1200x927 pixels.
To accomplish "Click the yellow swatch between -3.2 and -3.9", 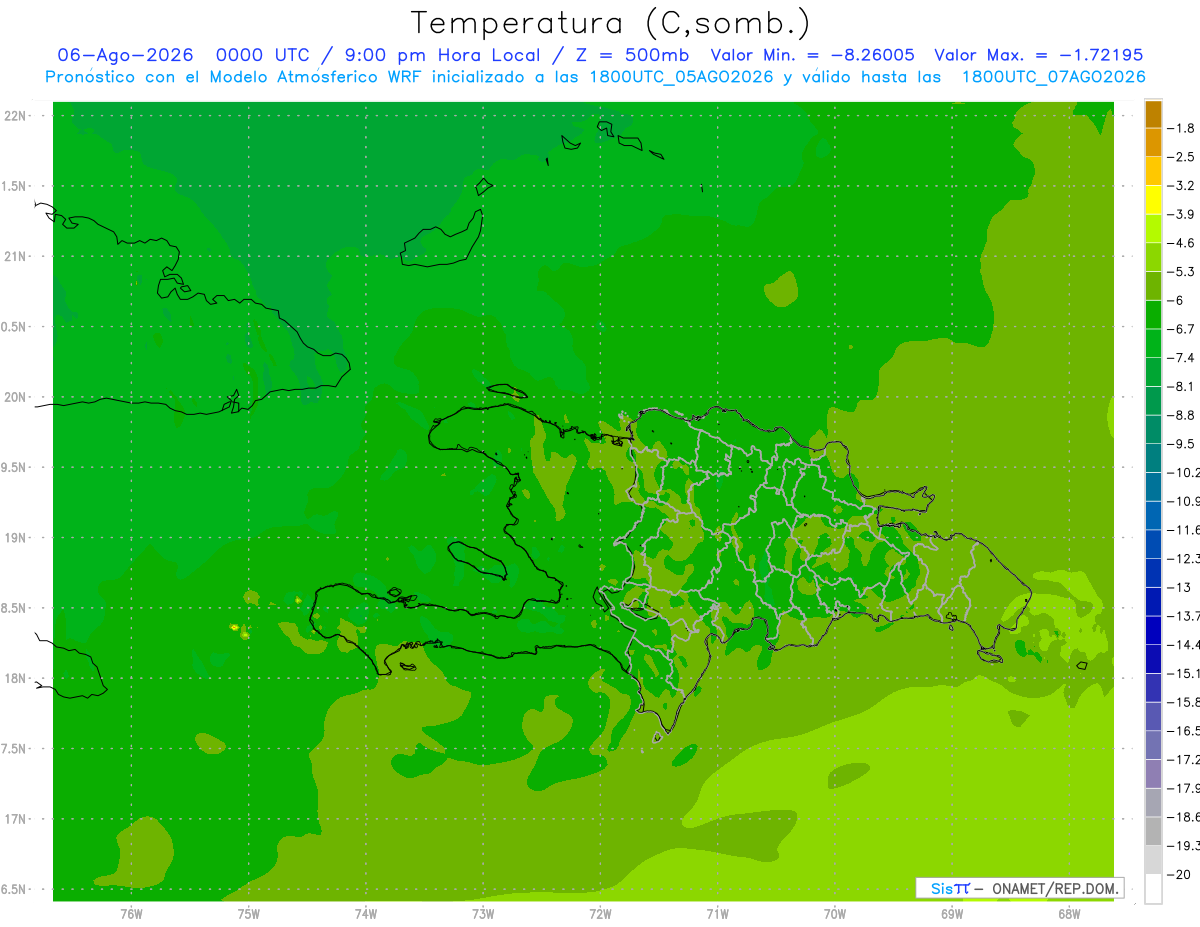I will (x=1153, y=200).
